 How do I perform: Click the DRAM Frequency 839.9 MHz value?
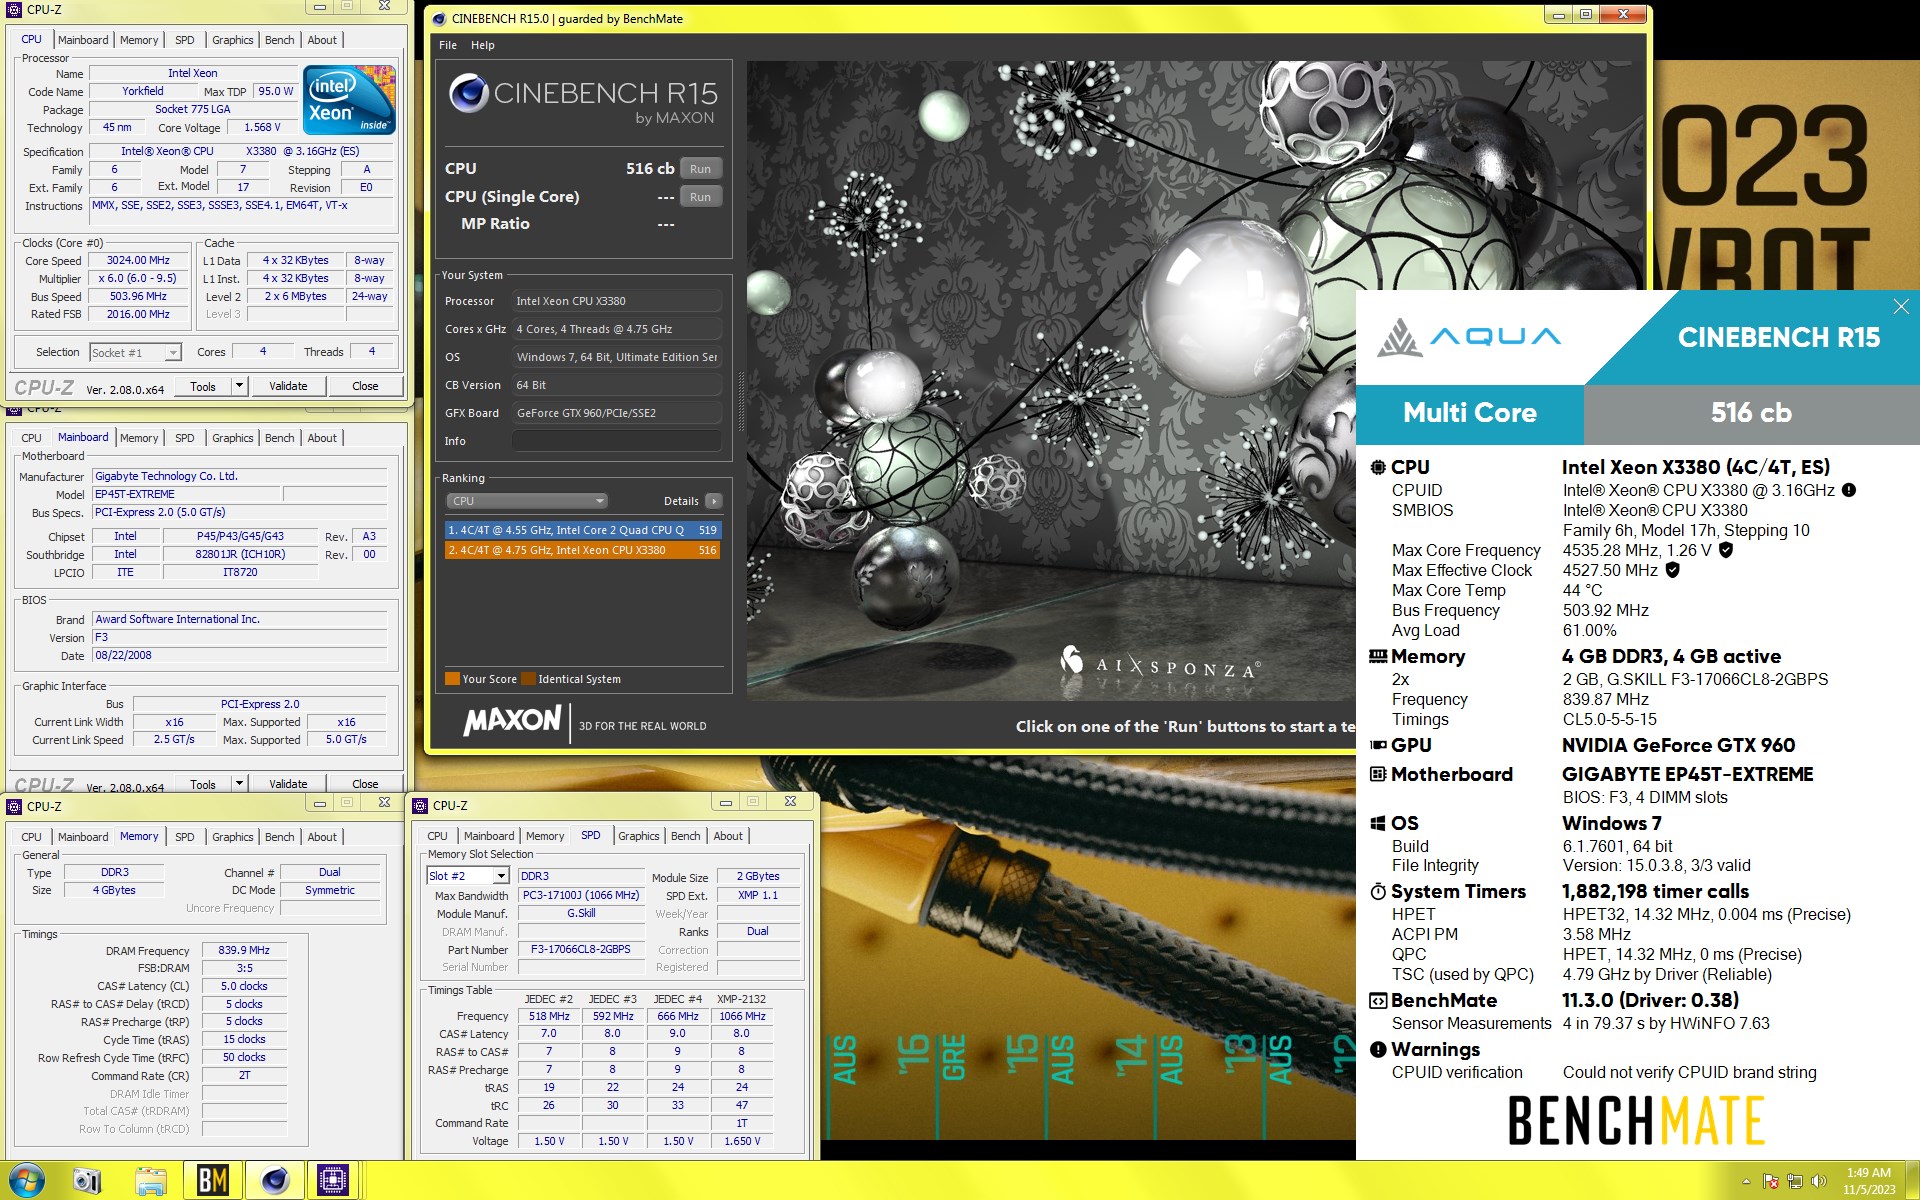pyautogui.click(x=244, y=950)
